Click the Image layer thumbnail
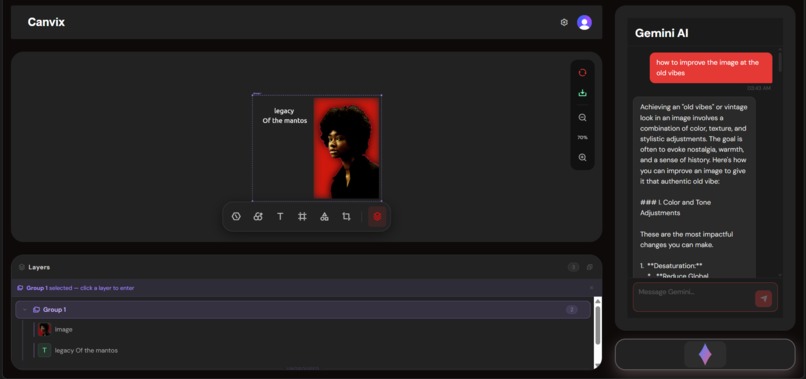 pos(44,329)
